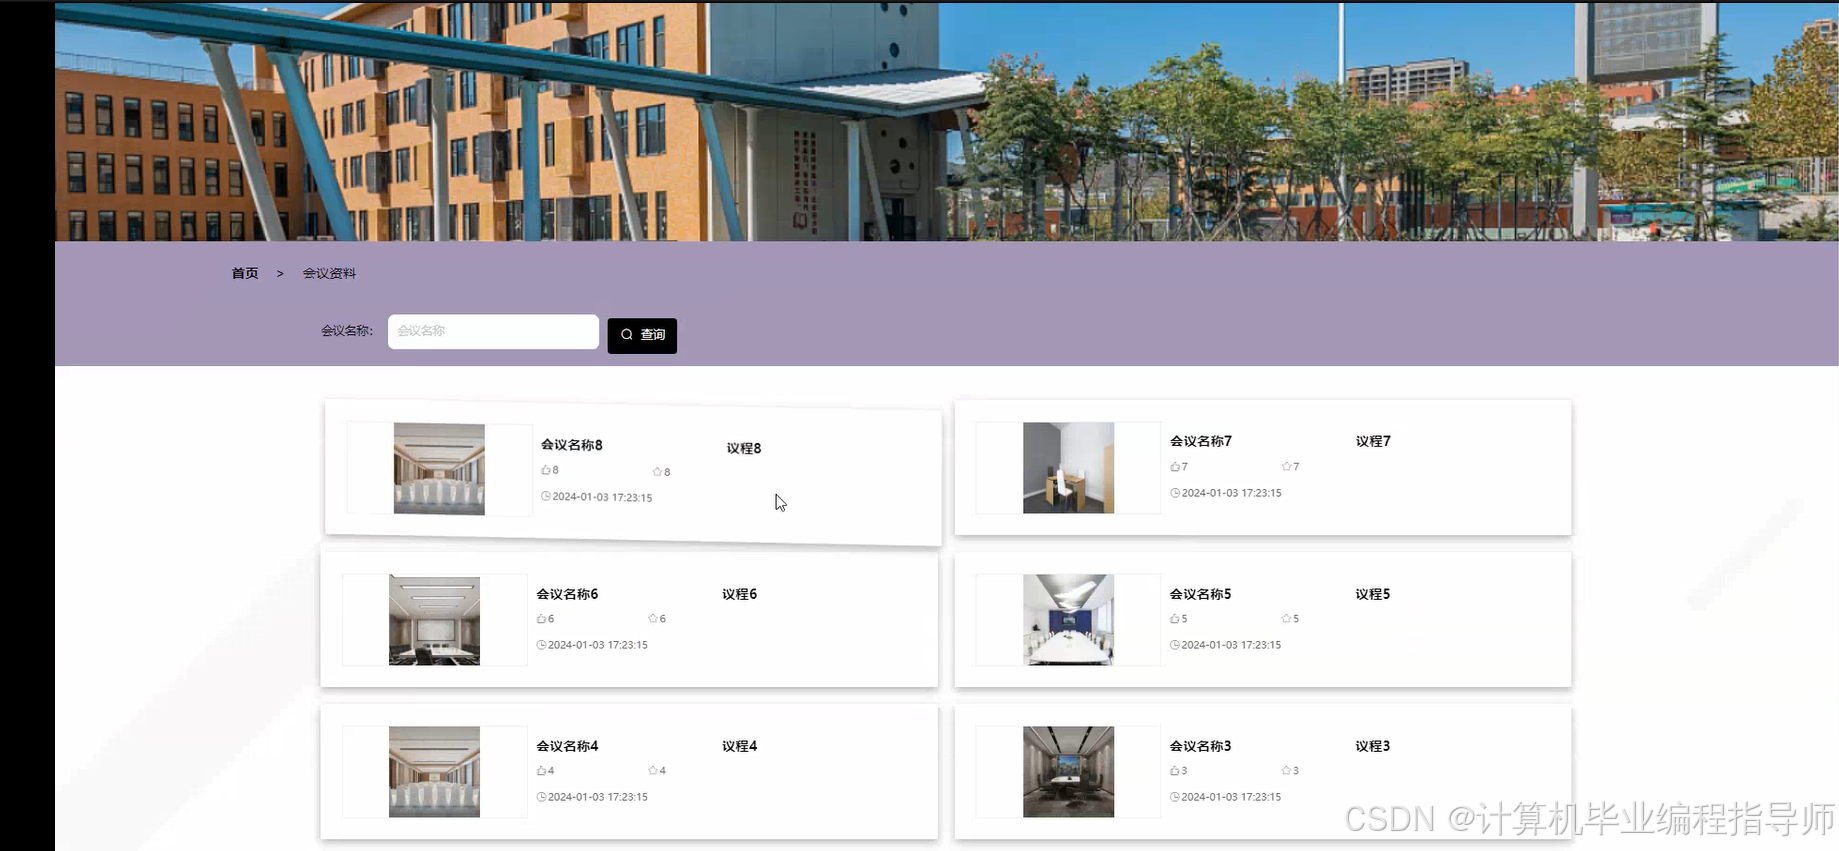Open thumbnail of 会议名称5

(x=1068, y=620)
